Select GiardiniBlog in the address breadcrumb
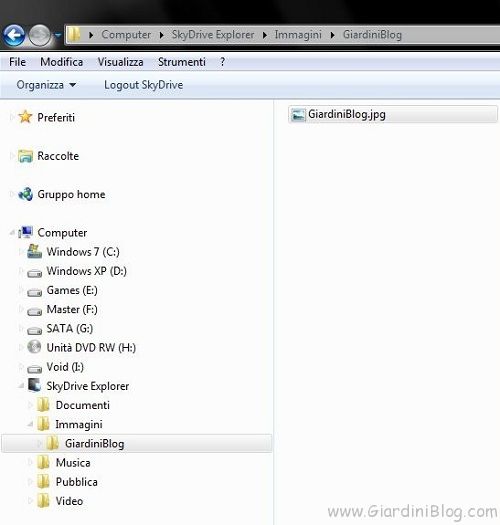The image size is (500, 525). (x=372, y=34)
